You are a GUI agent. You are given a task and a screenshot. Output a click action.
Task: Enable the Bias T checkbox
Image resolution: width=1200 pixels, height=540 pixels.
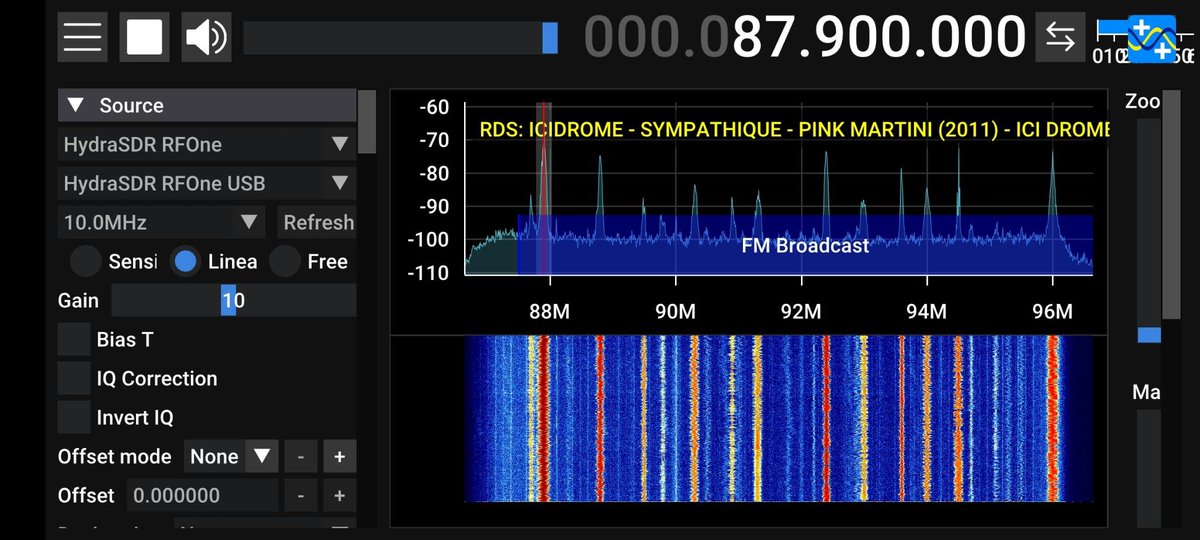[74, 339]
